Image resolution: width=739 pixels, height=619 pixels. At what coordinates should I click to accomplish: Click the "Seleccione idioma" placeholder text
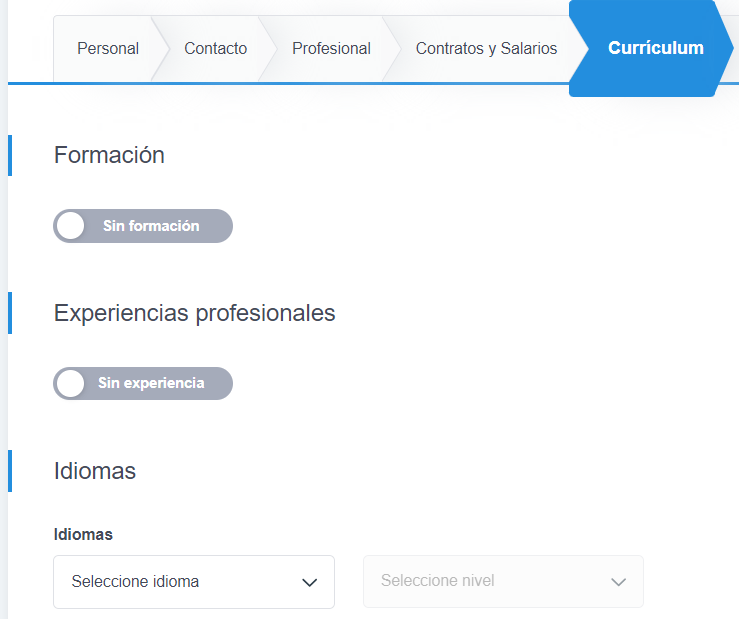click(x=135, y=582)
